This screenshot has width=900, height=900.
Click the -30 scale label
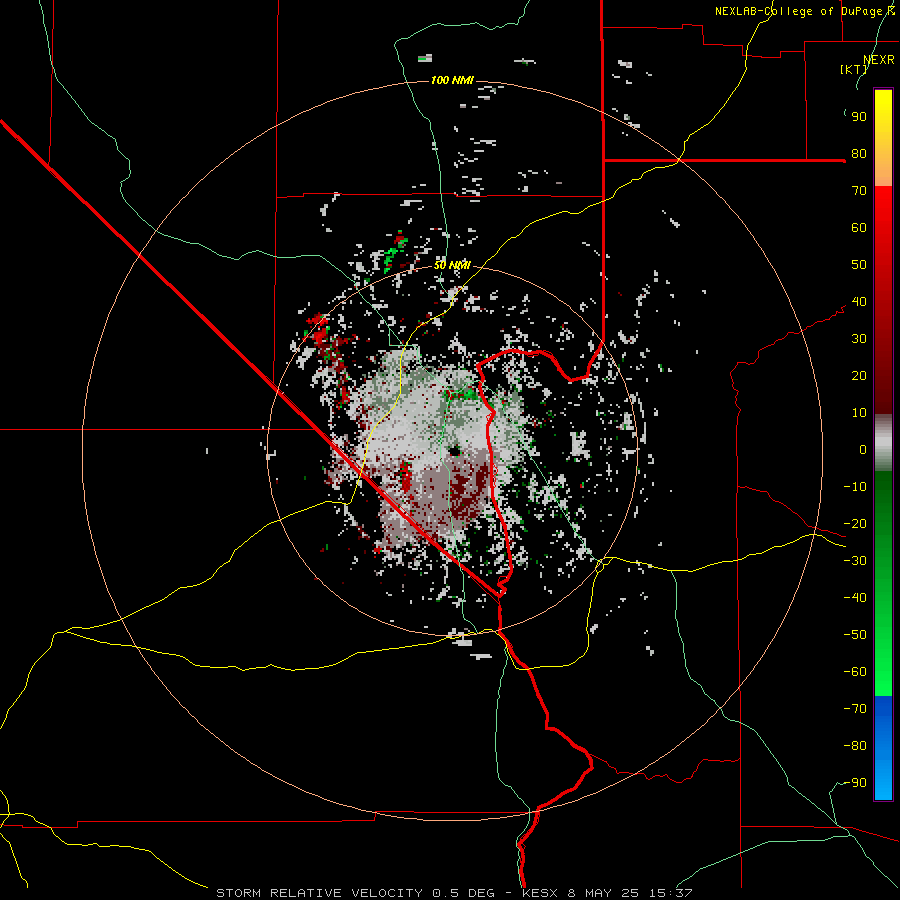tap(855, 561)
